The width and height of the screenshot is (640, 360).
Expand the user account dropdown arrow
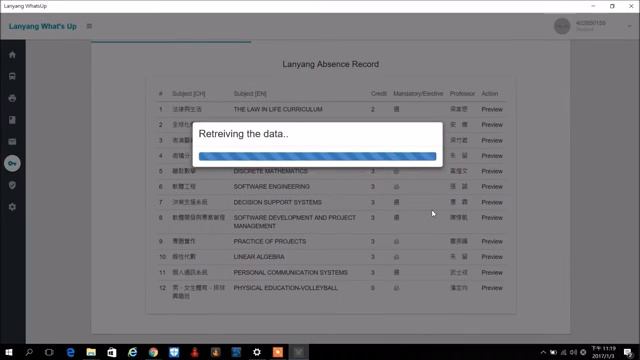pos(629,26)
